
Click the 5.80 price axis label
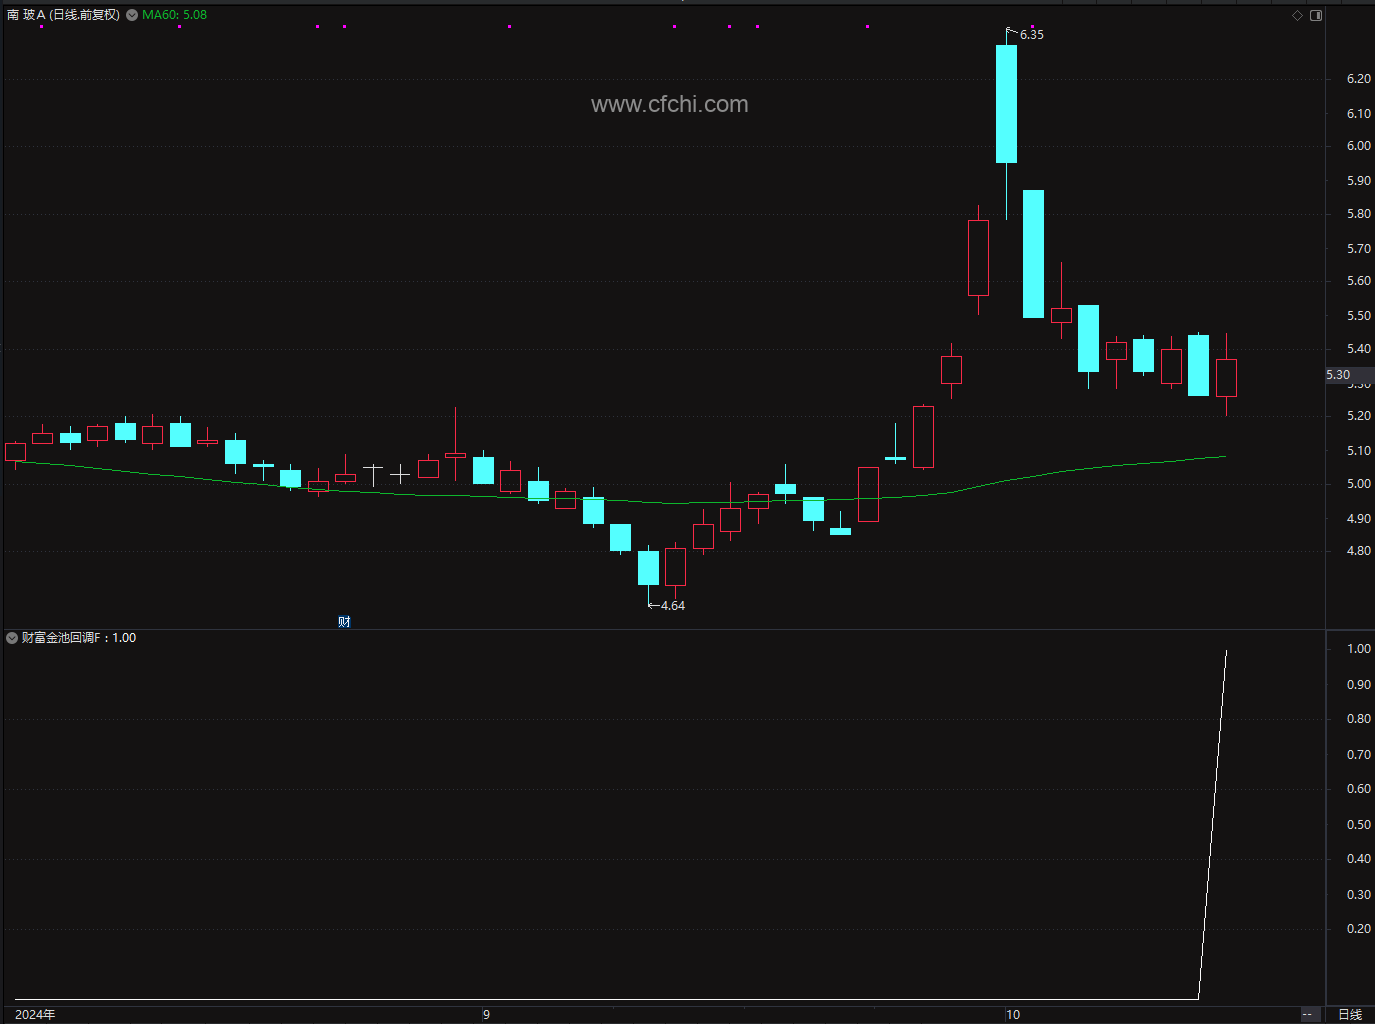point(1359,214)
